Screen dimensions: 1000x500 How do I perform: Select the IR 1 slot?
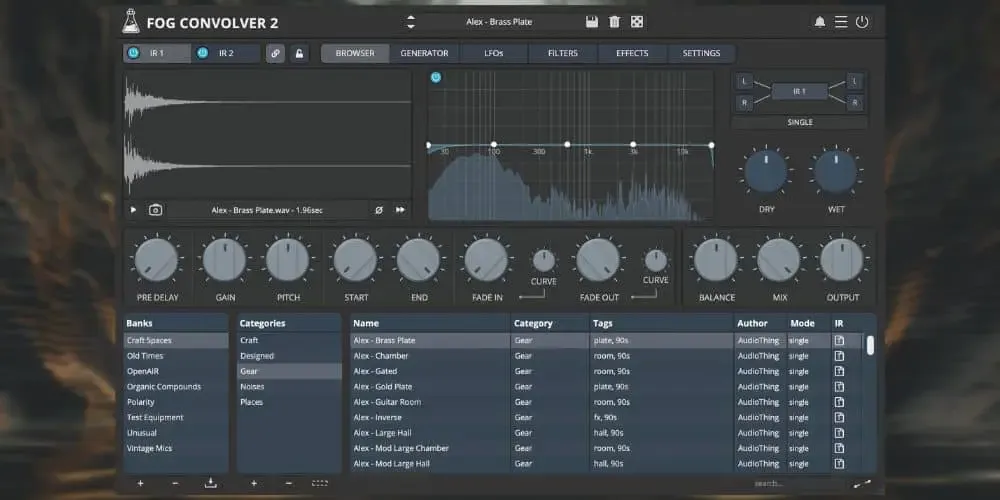click(157, 53)
